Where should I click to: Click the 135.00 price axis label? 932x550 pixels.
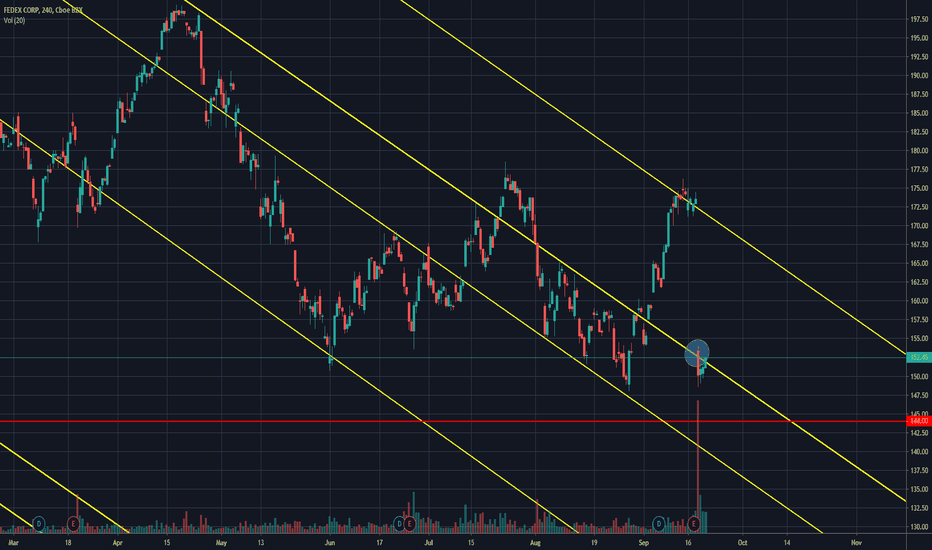[919, 489]
